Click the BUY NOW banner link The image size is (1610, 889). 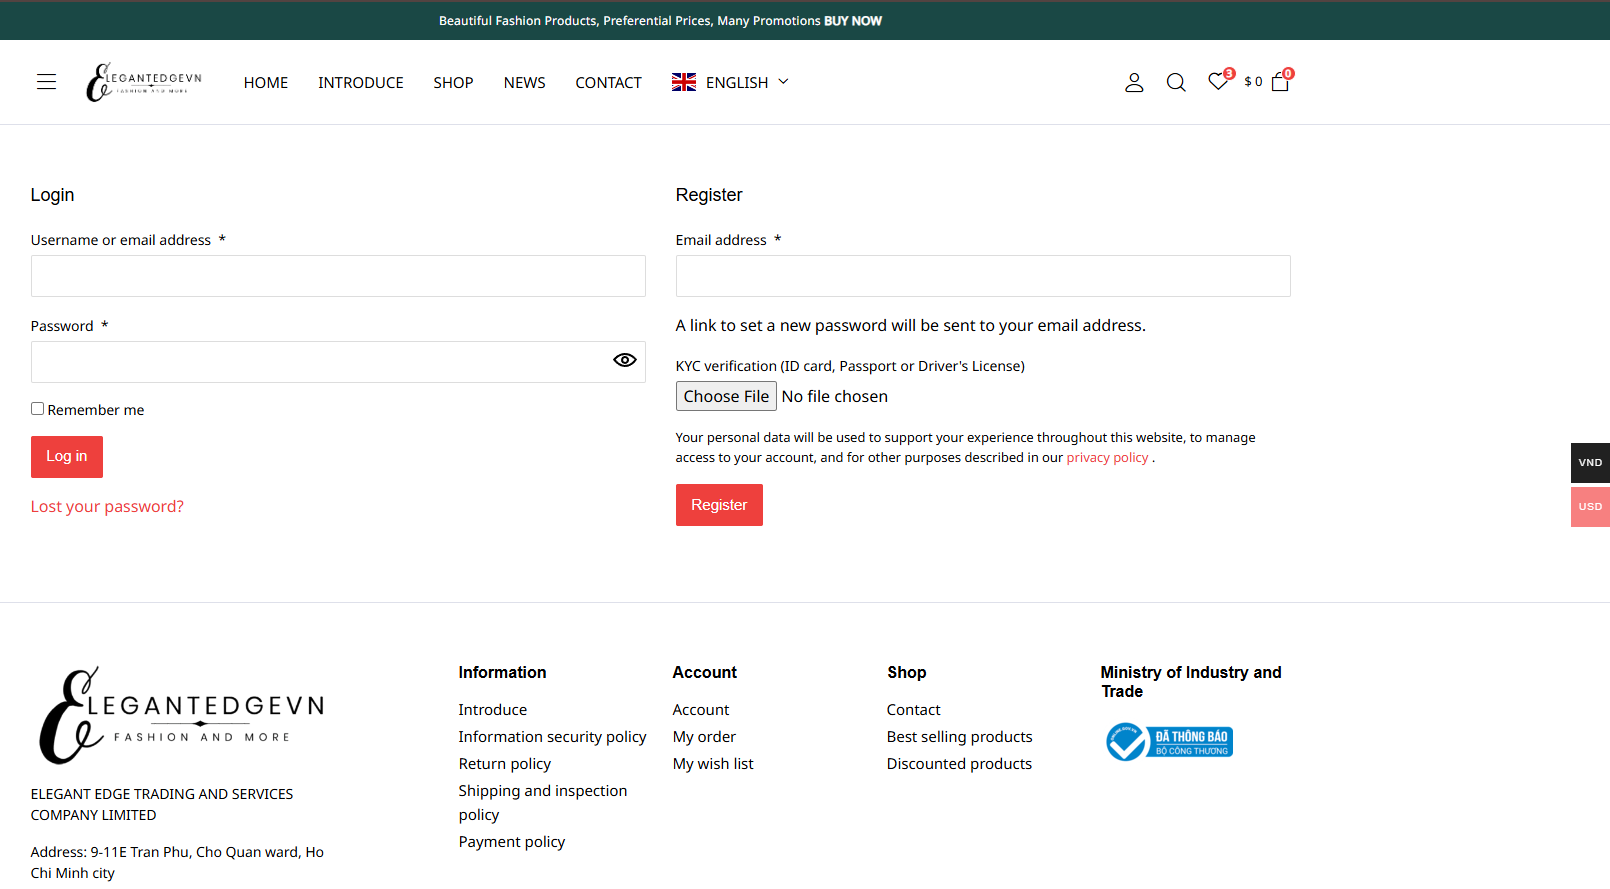point(853,21)
